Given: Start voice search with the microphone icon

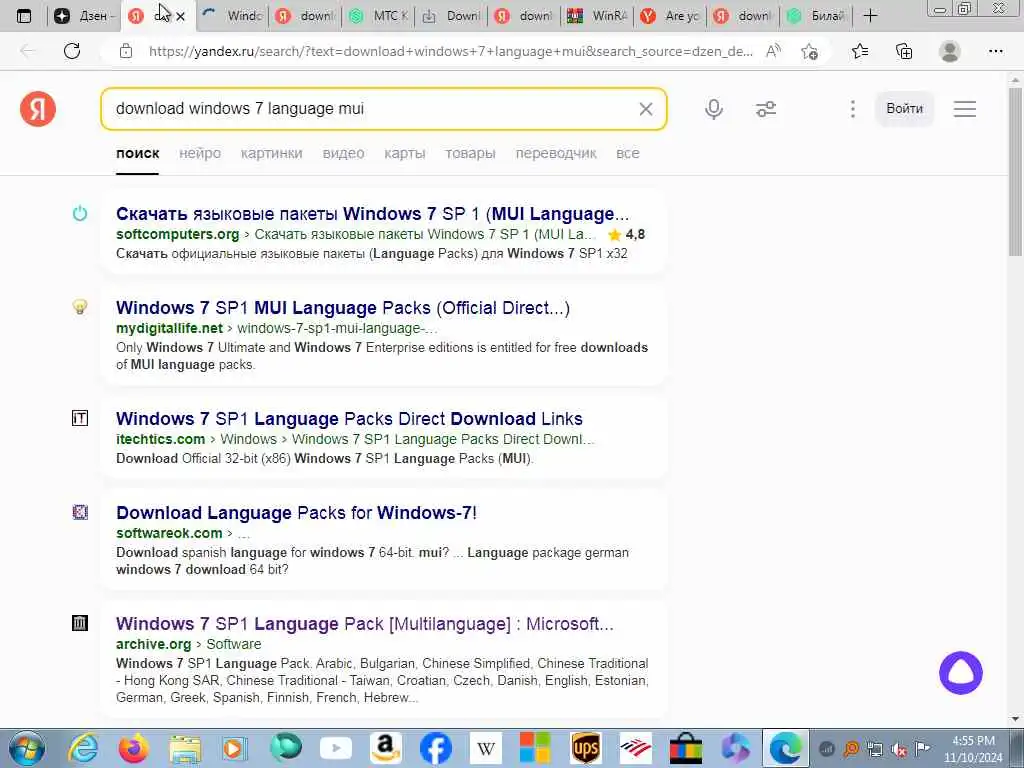Looking at the screenshot, I should (x=714, y=109).
